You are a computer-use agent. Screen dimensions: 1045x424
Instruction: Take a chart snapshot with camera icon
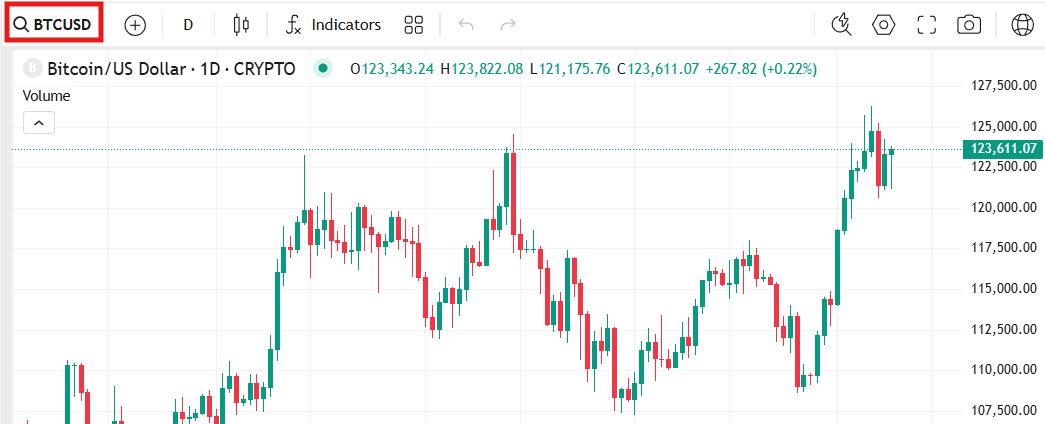tap(968, 25)
